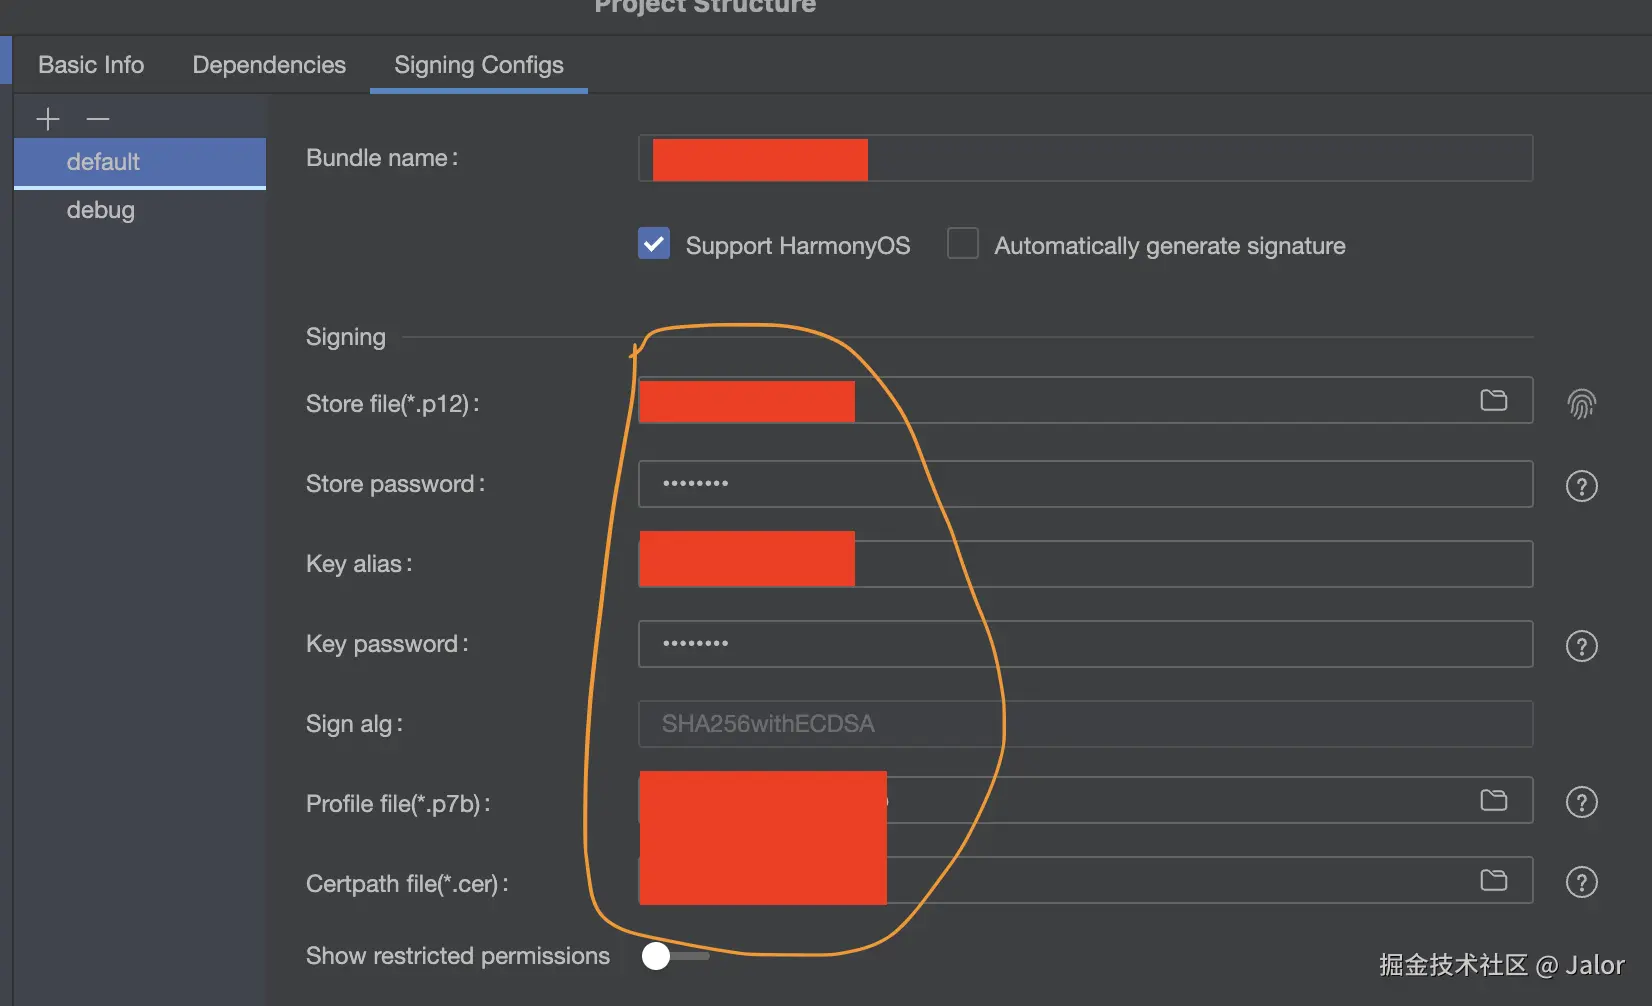The height and width of the screenshot is (1006, 1652).
Task: Click the Store password field
Action: 1085,484
